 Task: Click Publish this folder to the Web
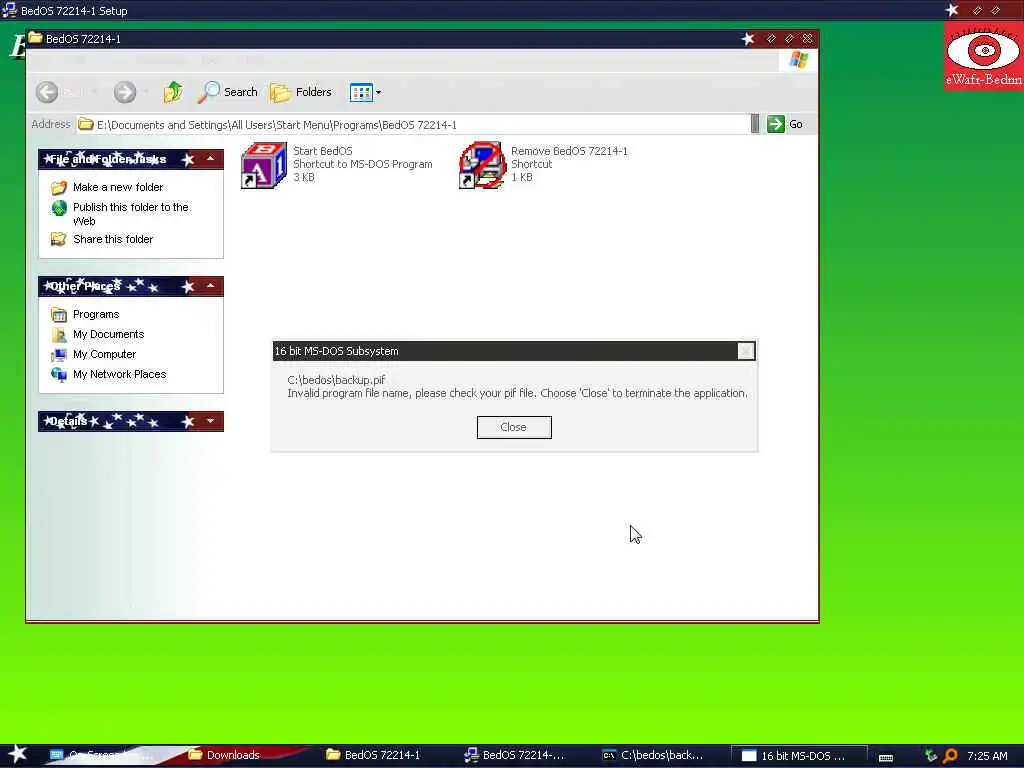coord(131,214)
